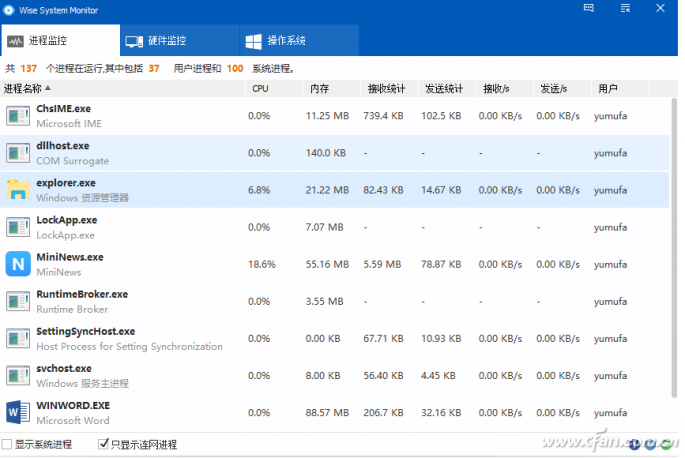
Task: Open the feedback message icon in title bar
Action: pyautogui.click(x=588, y=8)
